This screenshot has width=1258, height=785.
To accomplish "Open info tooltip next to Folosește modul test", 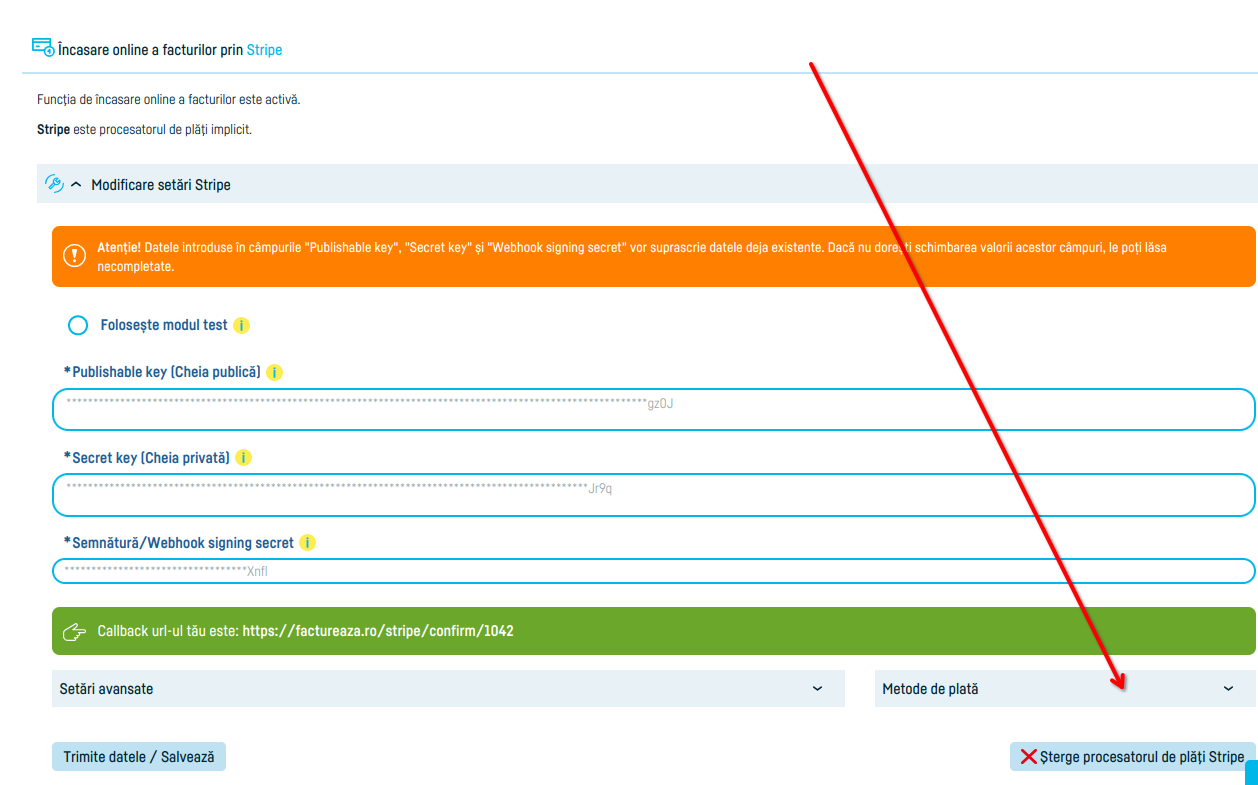I will point(241,326).
